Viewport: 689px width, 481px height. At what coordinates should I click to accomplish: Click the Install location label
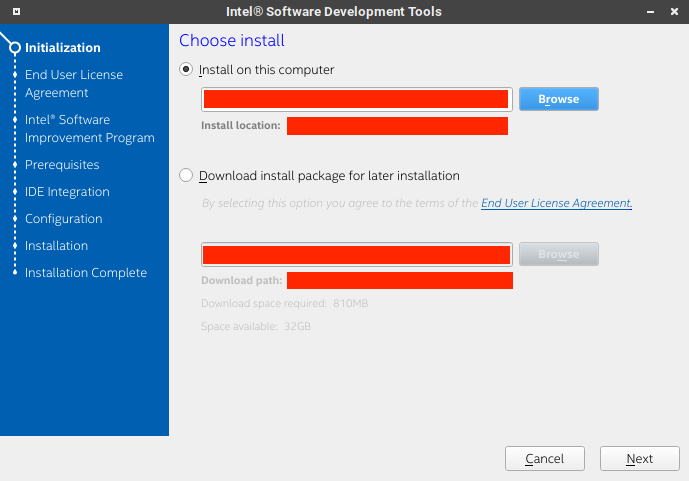241,125
